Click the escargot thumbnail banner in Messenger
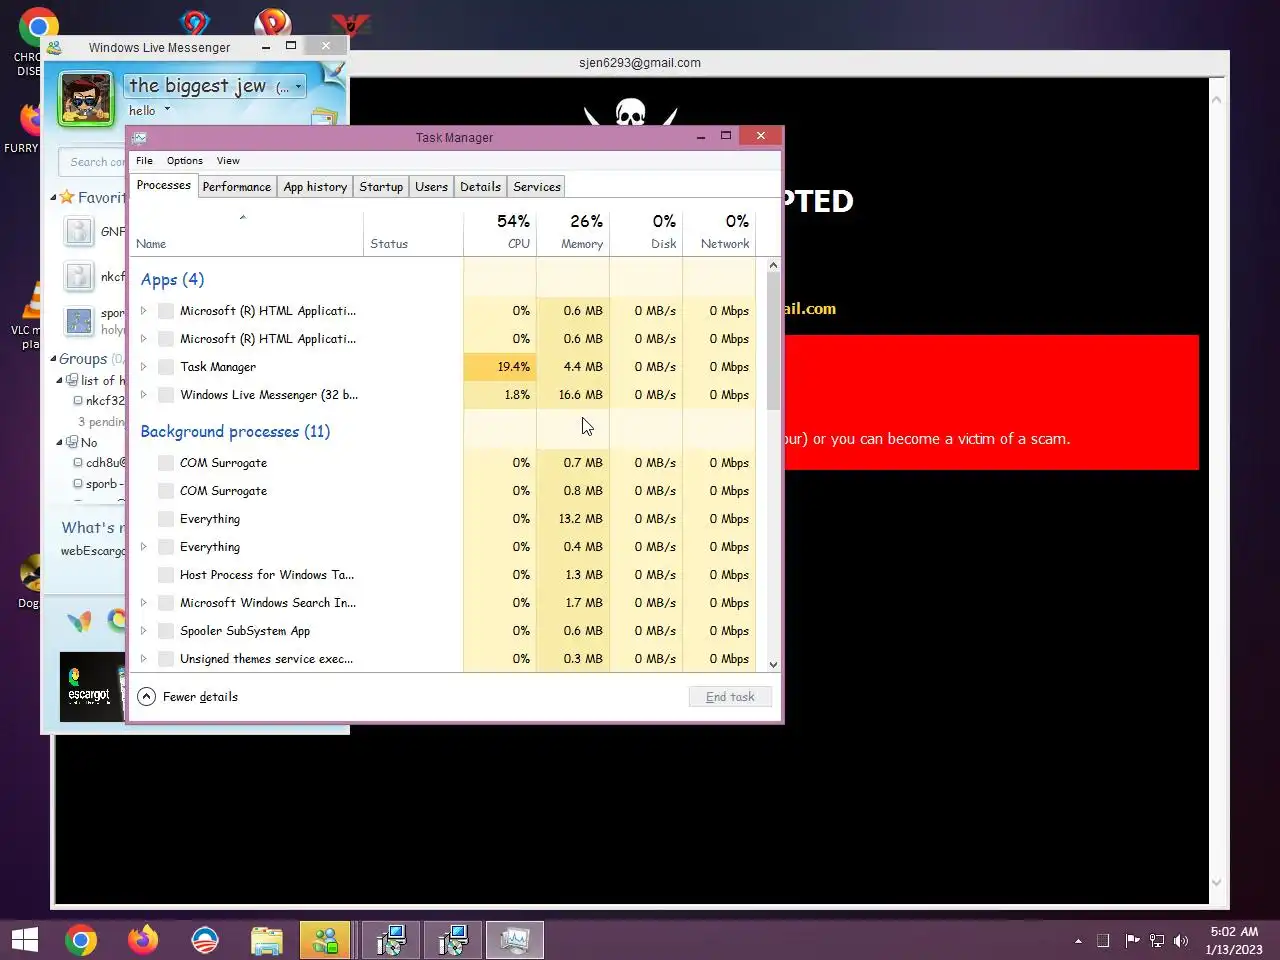The image size is (1280, 960). tap(91, 687)
